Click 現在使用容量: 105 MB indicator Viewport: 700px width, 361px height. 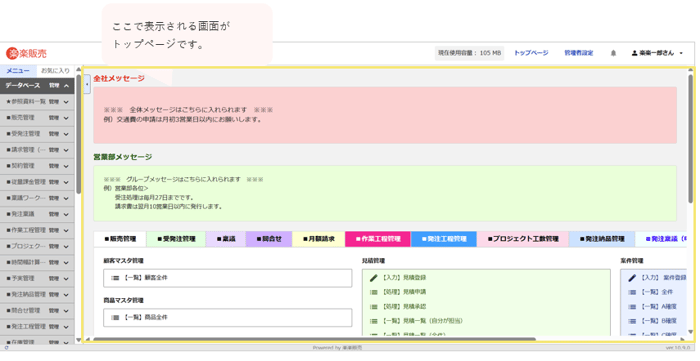point(469,53)
